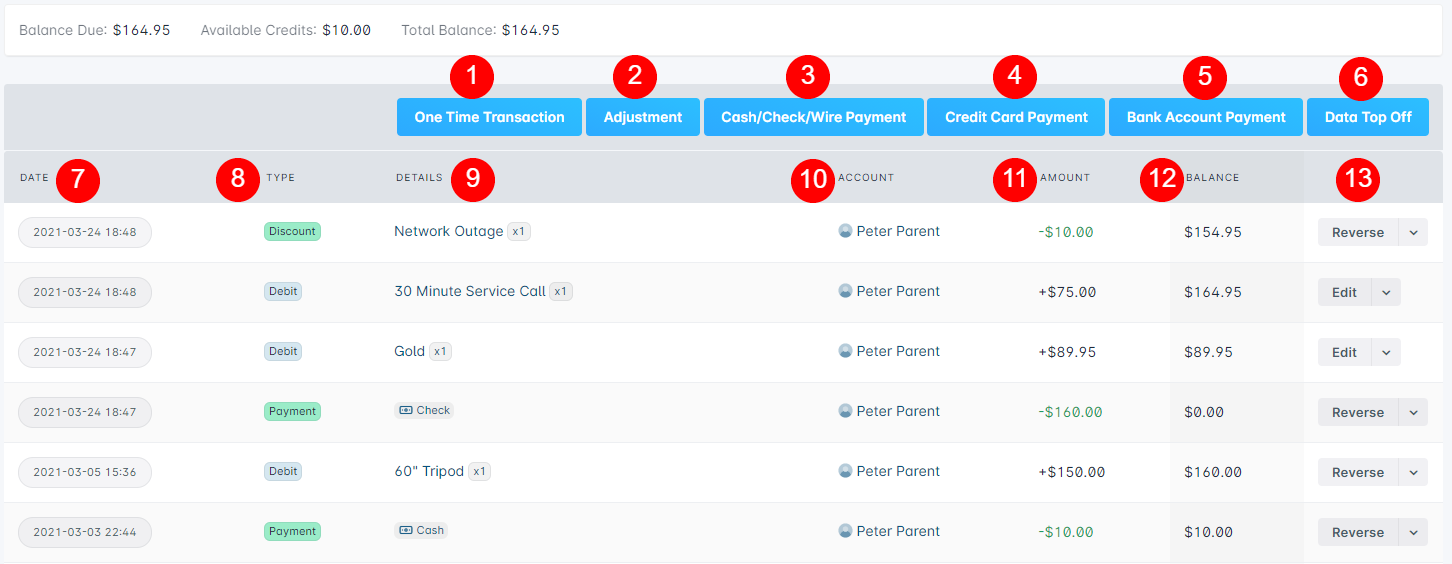This screenshot has width=1452, height=564.
Task: Expand dropdown arrow on Gold row
Action: click(1386, 352)
